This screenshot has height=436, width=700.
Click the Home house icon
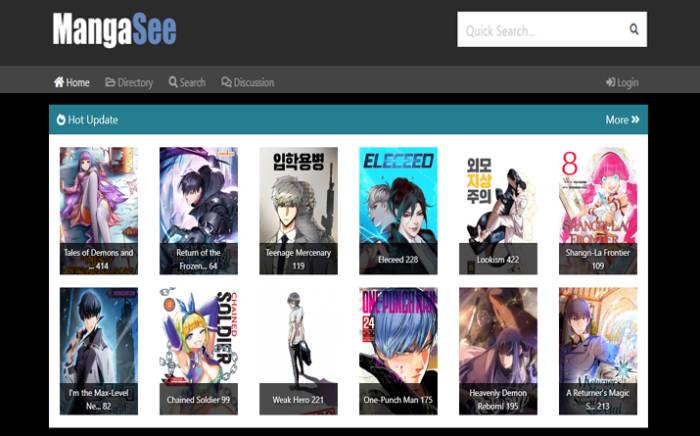pos(59,82)
